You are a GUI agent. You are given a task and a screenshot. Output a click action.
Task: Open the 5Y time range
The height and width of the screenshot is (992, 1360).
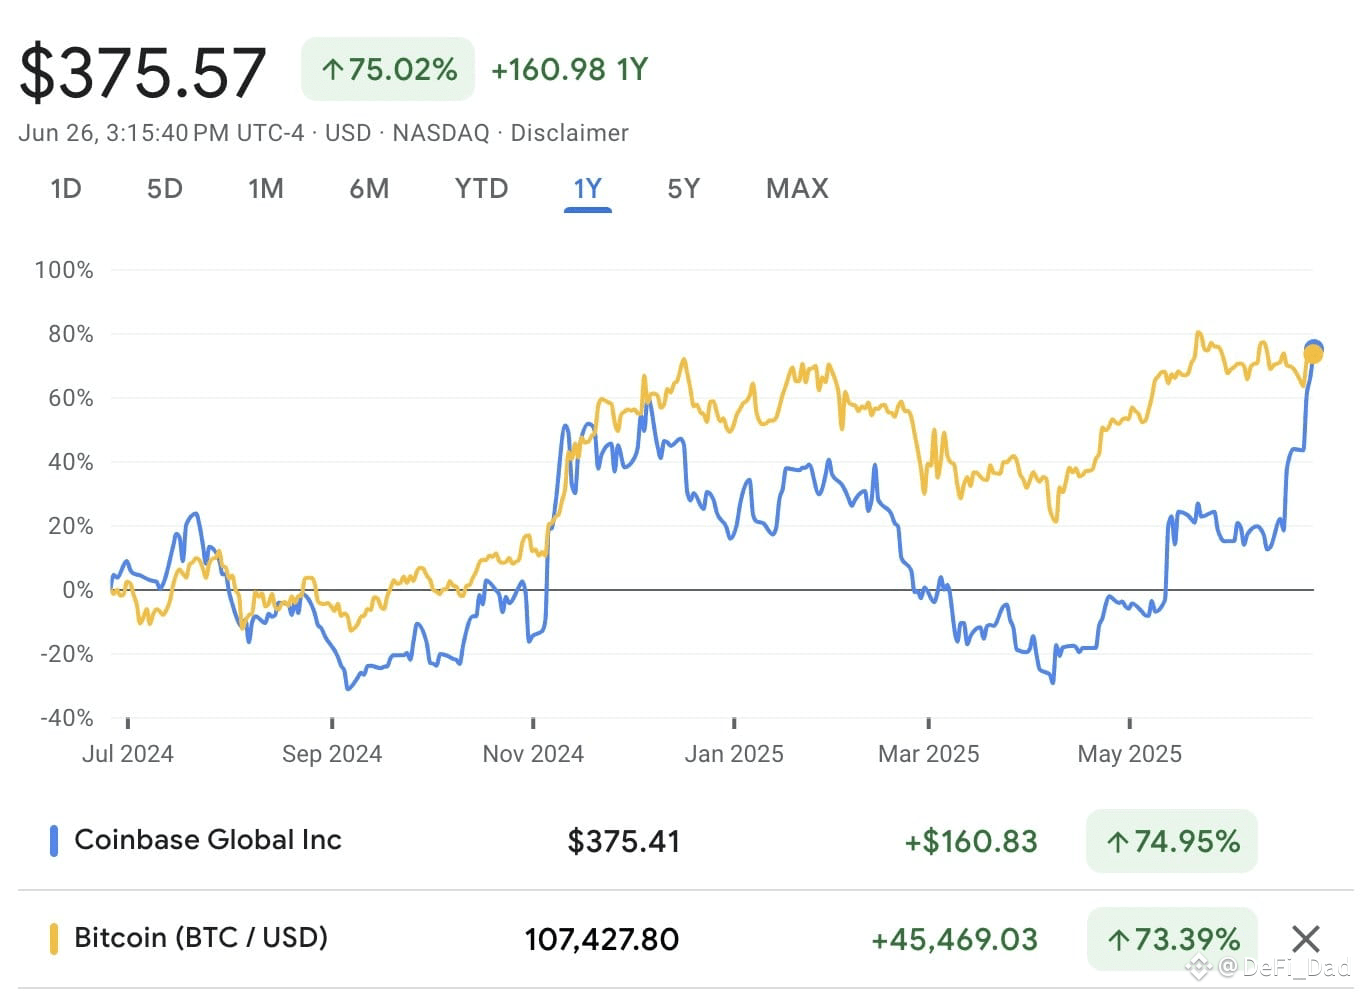click(x=684, y=188)
